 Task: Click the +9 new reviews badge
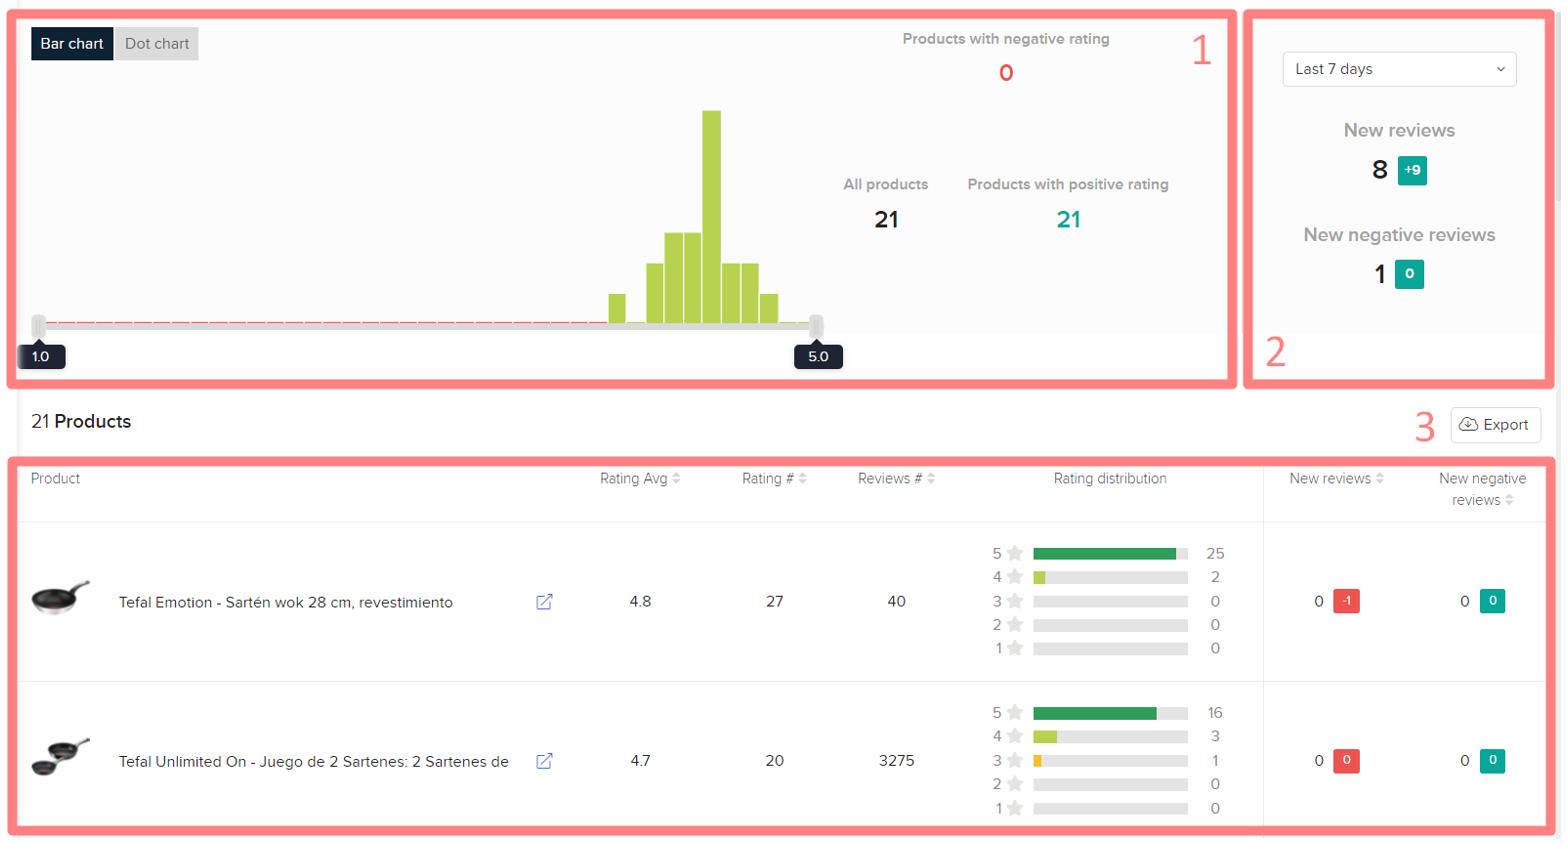[x=1412, y=170]
